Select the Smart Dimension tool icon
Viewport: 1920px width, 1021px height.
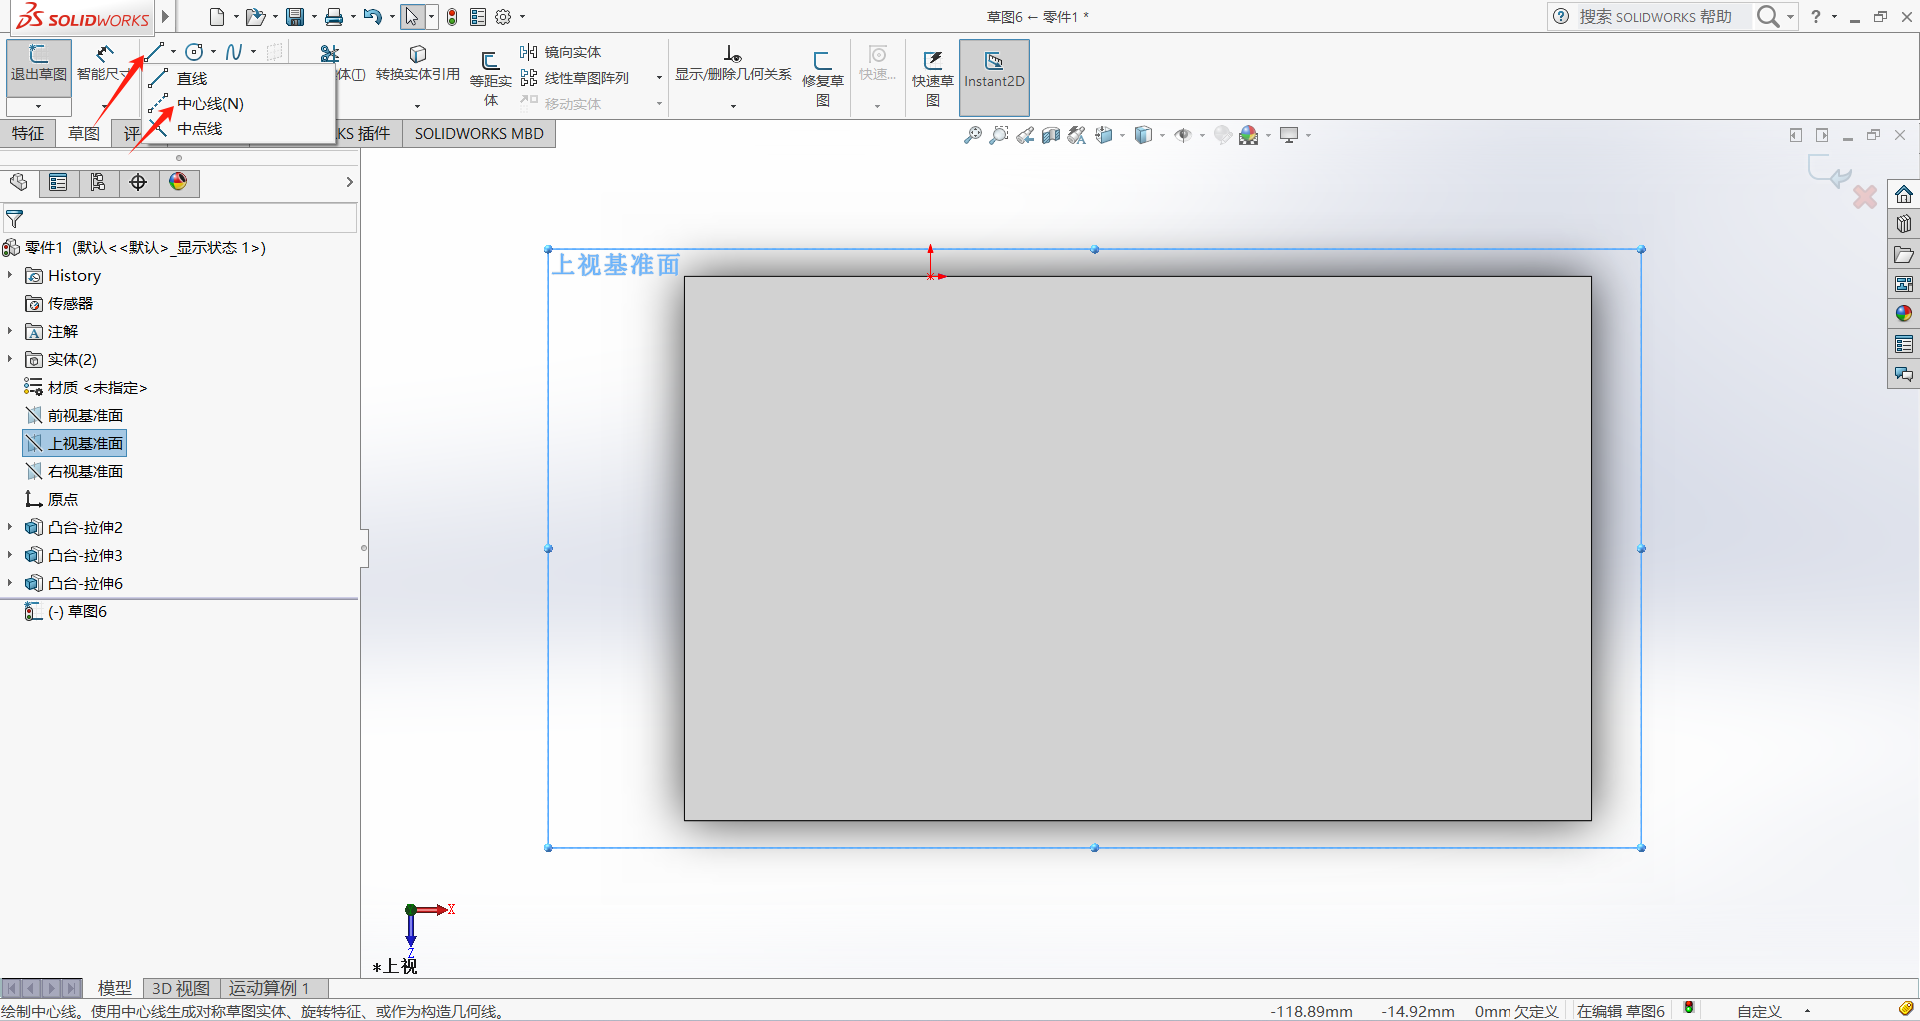tap(104, 53)
